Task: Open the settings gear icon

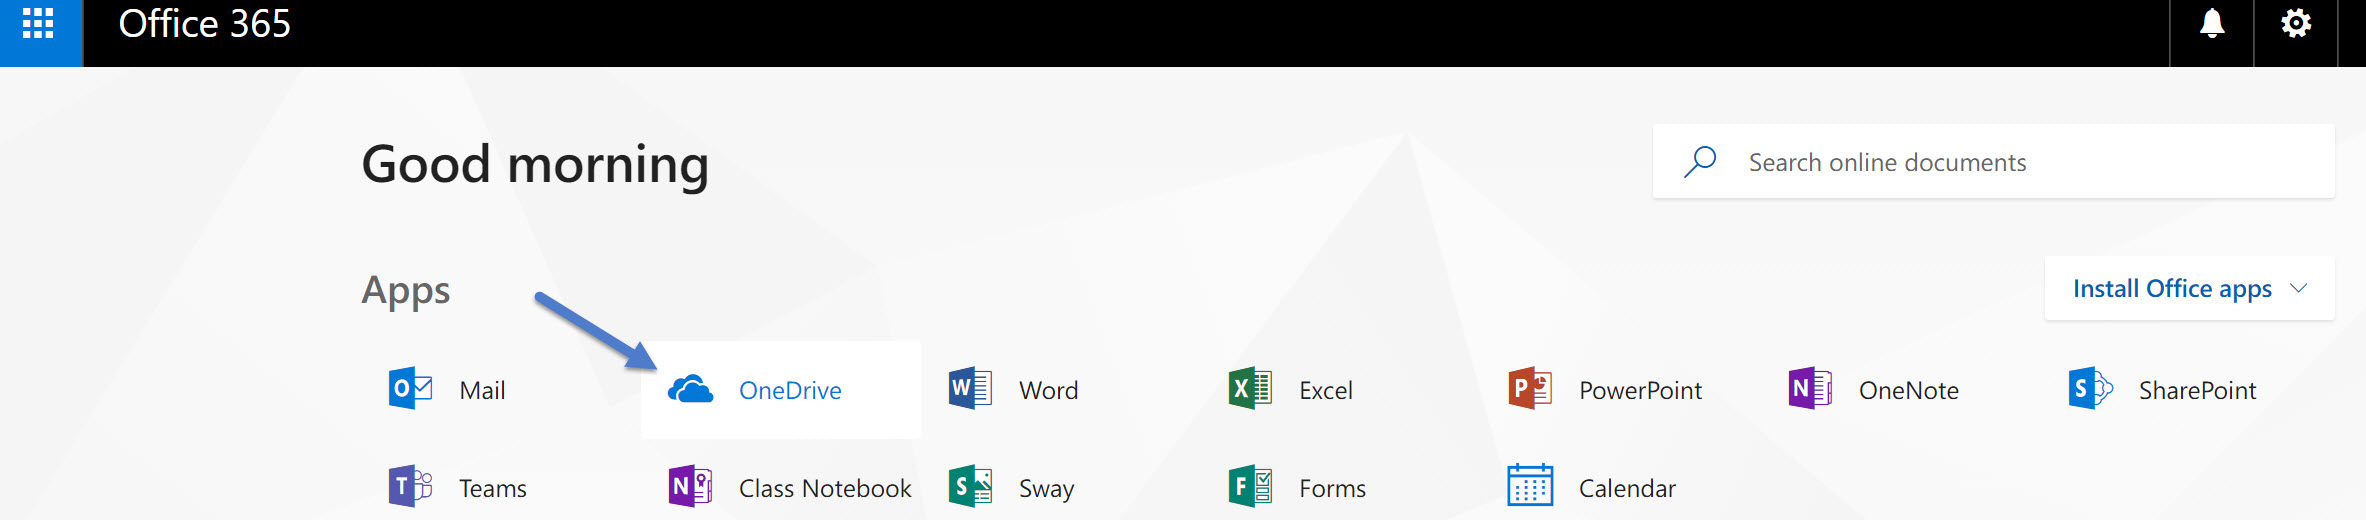Action: click(x=2296, y=24)
